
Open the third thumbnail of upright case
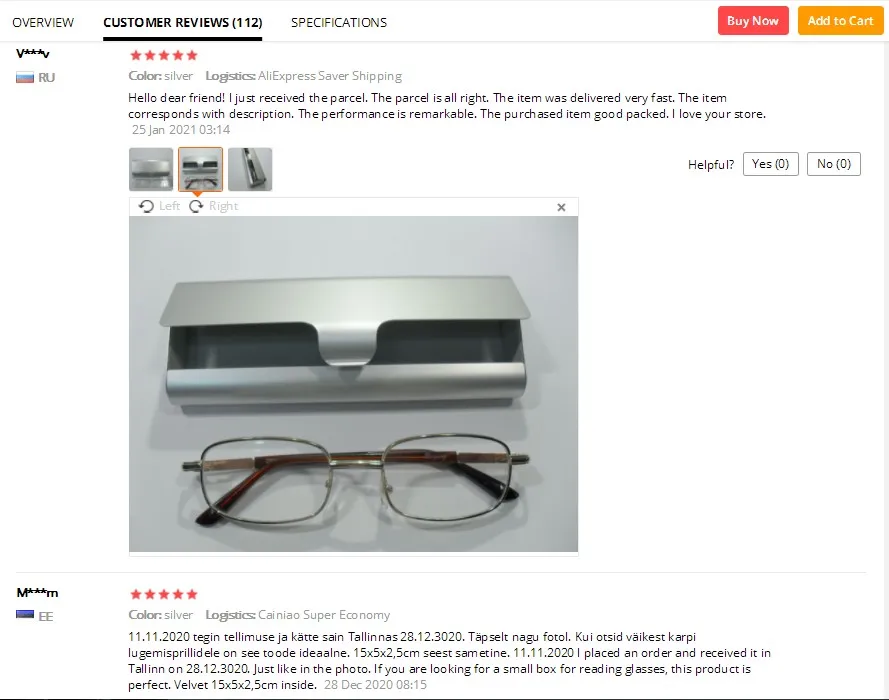(250, 169)
